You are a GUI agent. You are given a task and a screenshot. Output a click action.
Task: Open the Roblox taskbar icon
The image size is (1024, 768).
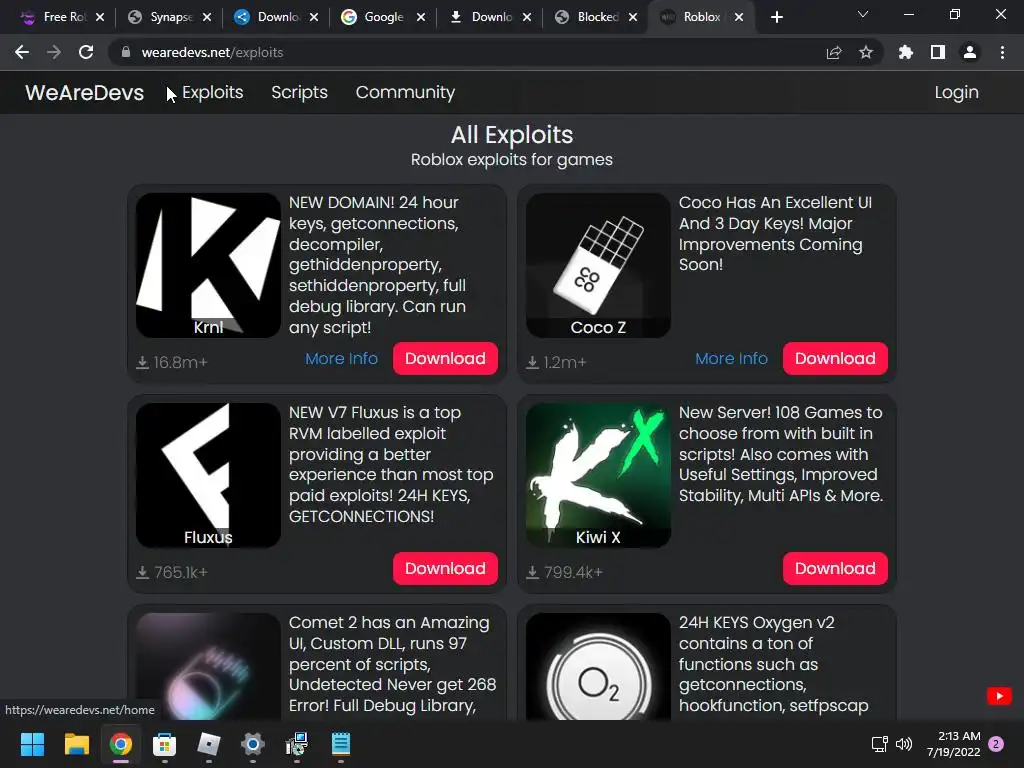pyautogui.click(x=208, y=744)
